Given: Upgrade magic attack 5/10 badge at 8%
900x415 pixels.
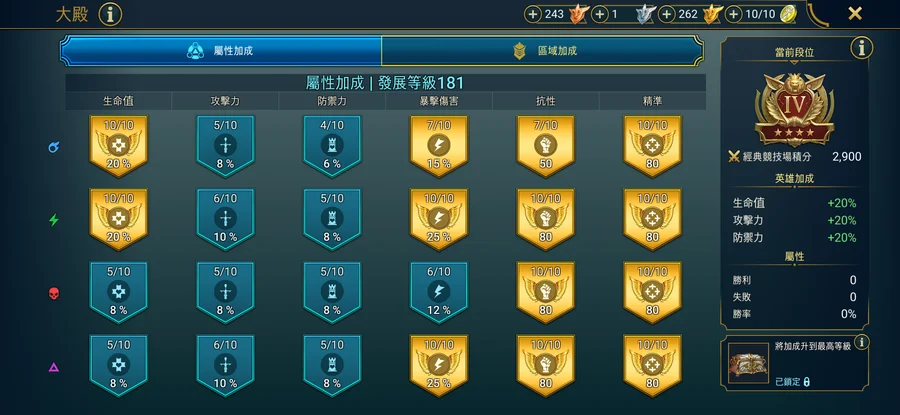Looking at the screenshot, I should pos(226,146).
